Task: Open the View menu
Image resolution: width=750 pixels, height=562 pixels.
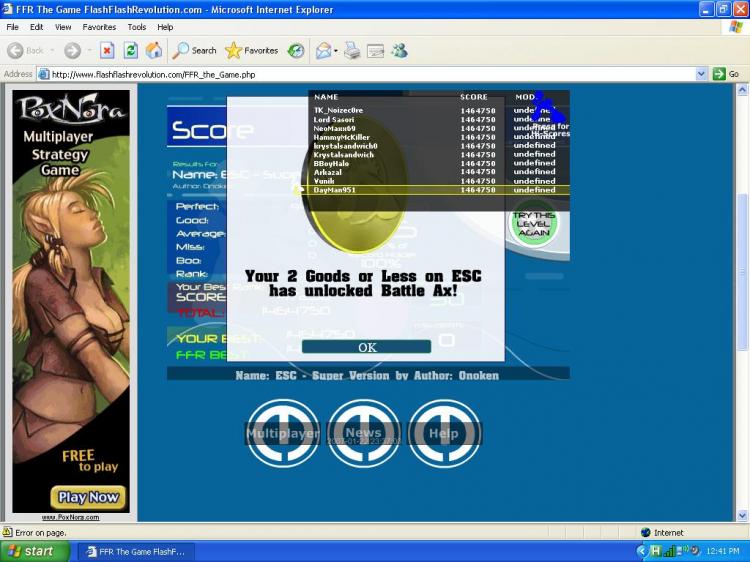Action: 63,27
